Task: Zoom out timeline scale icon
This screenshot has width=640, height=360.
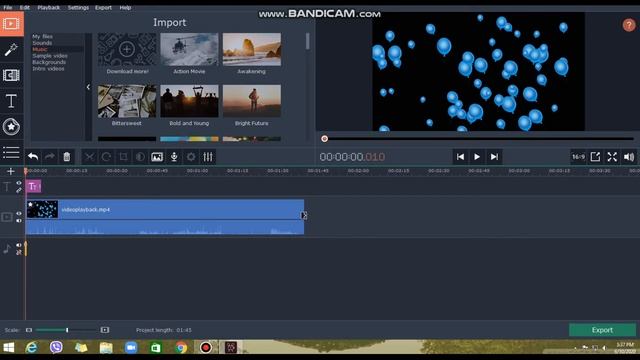Action: click(29, 330)
